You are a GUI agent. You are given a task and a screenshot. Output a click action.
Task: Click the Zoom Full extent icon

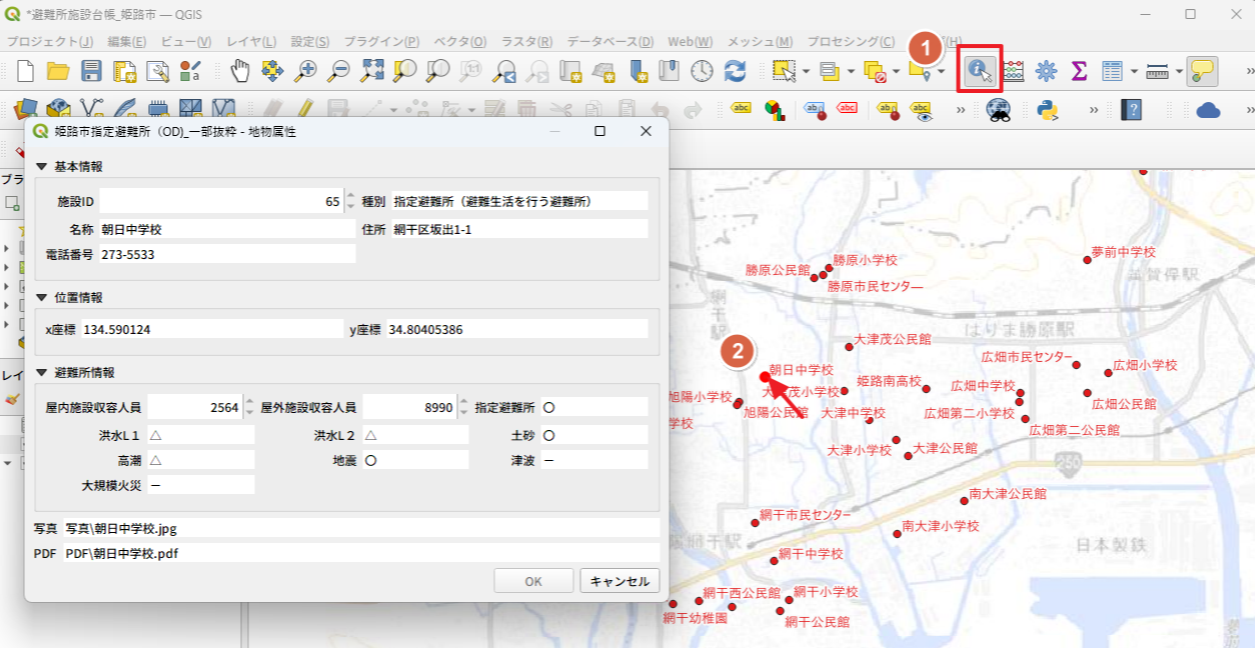tap(372, 71)
